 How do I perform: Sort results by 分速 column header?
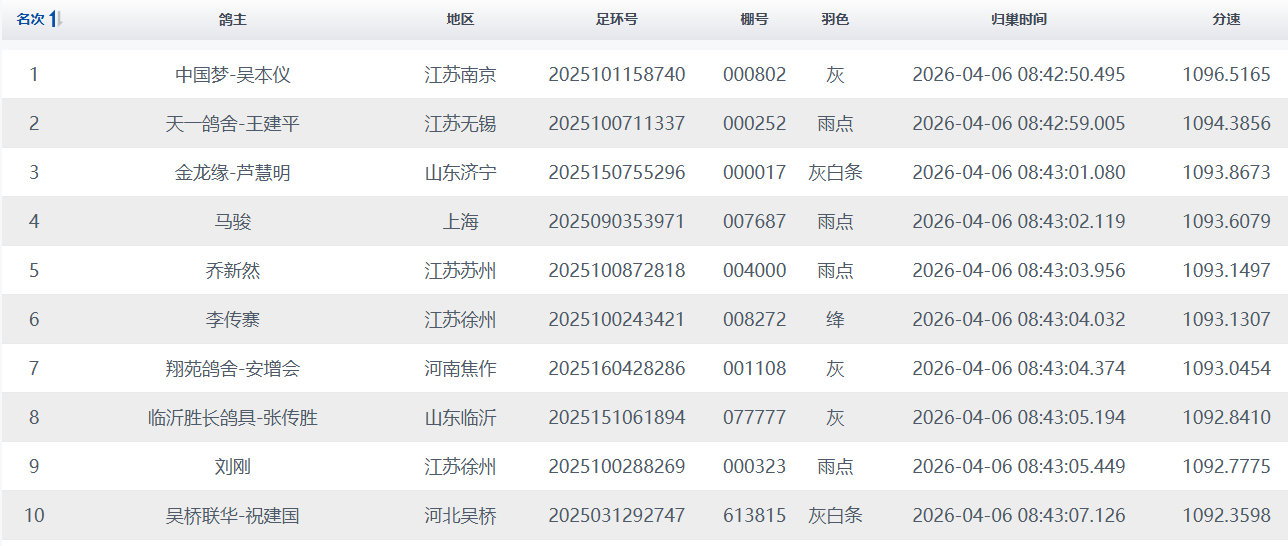click(x=1226, y=20)
